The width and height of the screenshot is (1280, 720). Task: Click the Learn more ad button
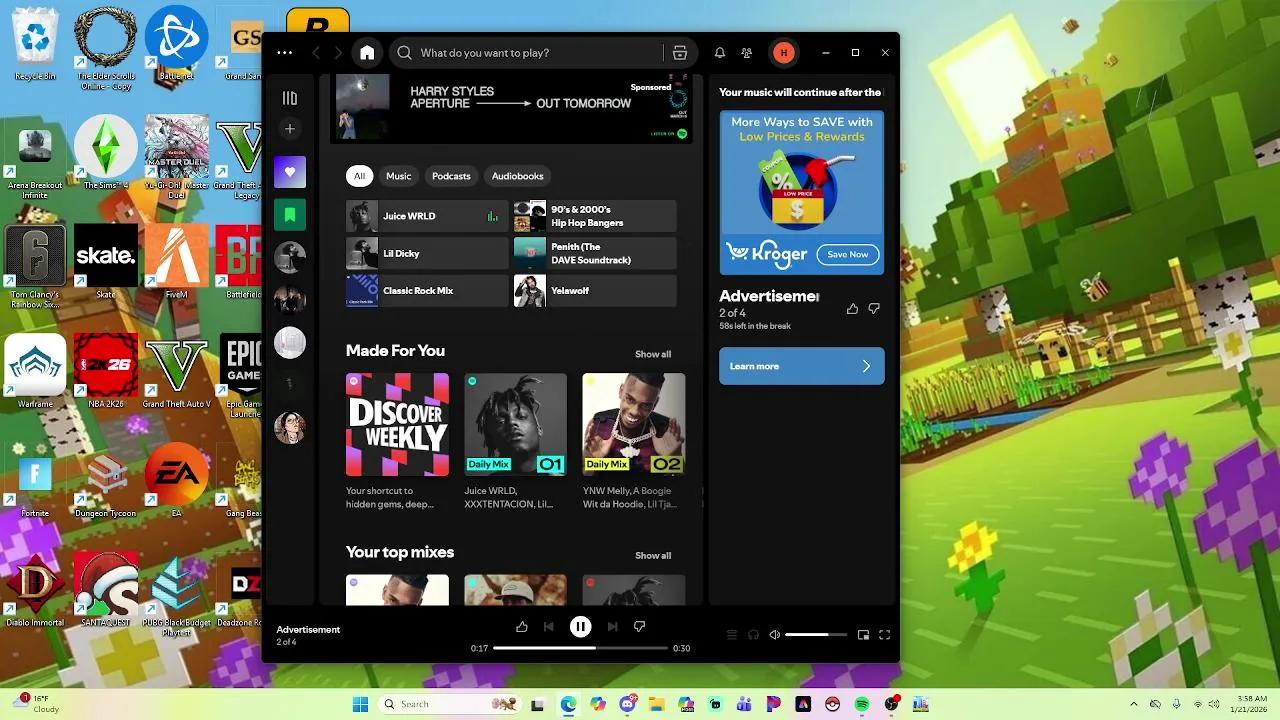tap(802, 366)
